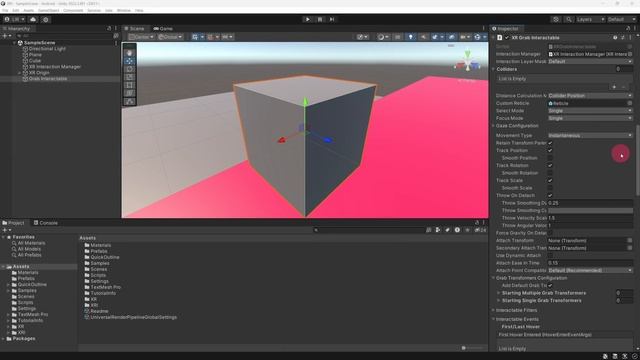This screenshot has height=360, width=640.
Task: Open the Unity Cloud icon
Action: [x=33, y=19]
